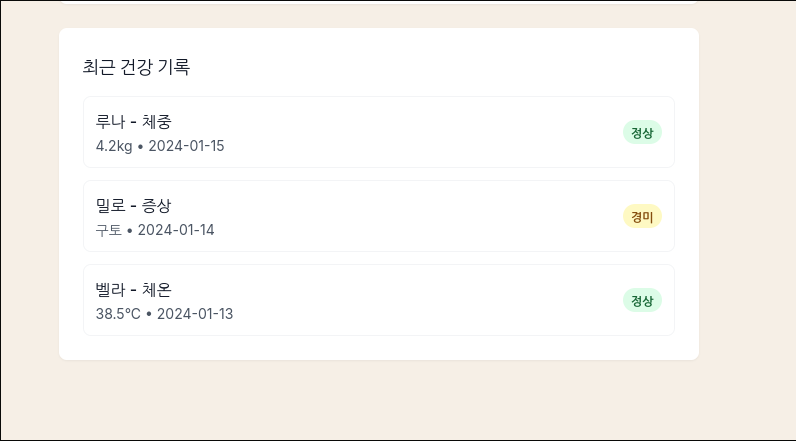Click the 4.2kg weight value
This screenshot has height=441, width=796.
113,146
